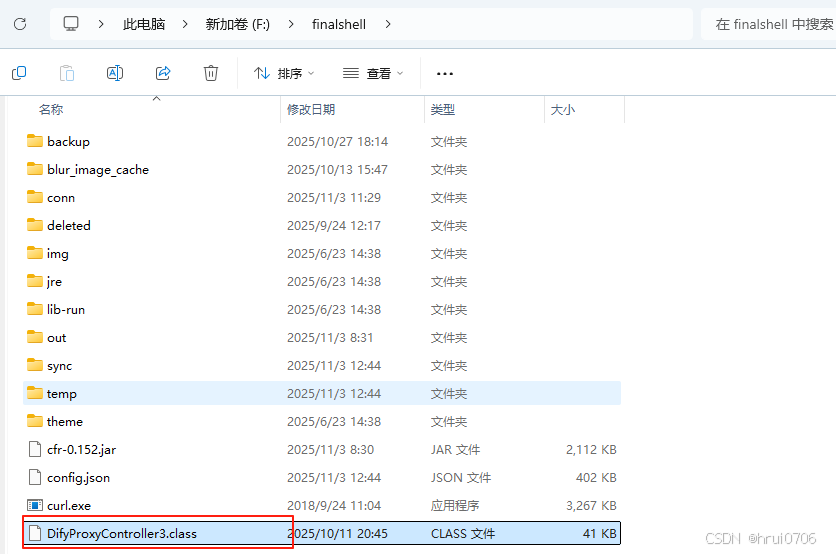Click the Copy icon in toolbar
This screenshot has width=836, height=554.
(x=19, y=73)
